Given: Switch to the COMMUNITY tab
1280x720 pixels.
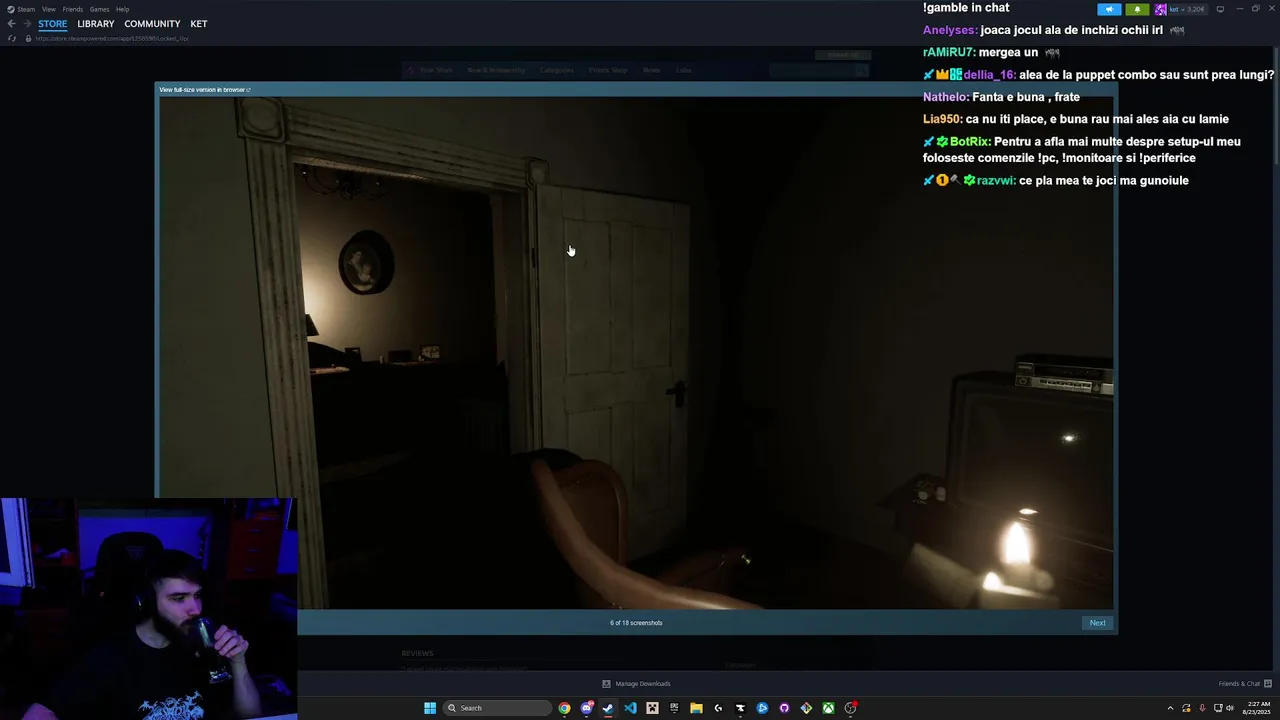Looking at the screenshot, I should 152,24.
